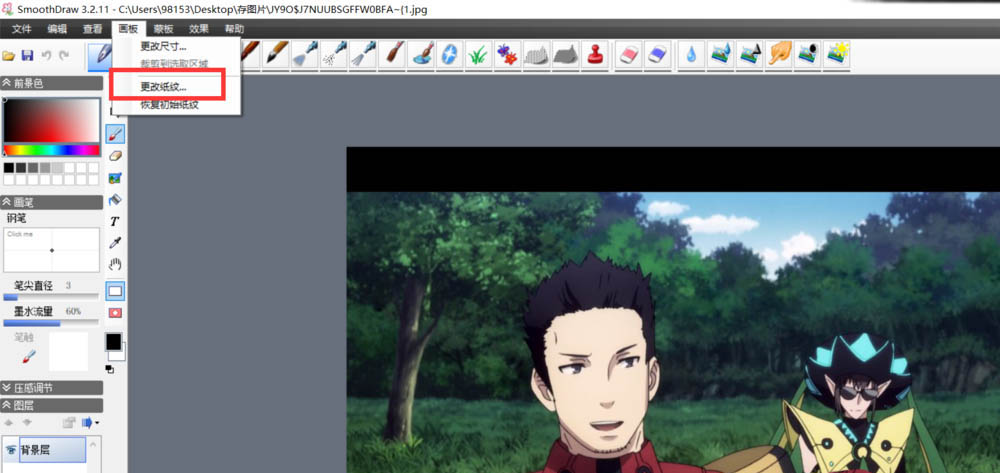Toggle the 背景层 layer eye visibility

pos(11,450)
